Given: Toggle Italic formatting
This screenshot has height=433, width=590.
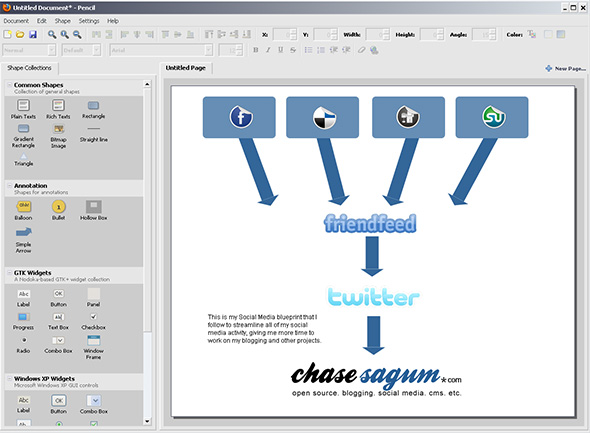Looking at the screenshot, I should (268, 50).
